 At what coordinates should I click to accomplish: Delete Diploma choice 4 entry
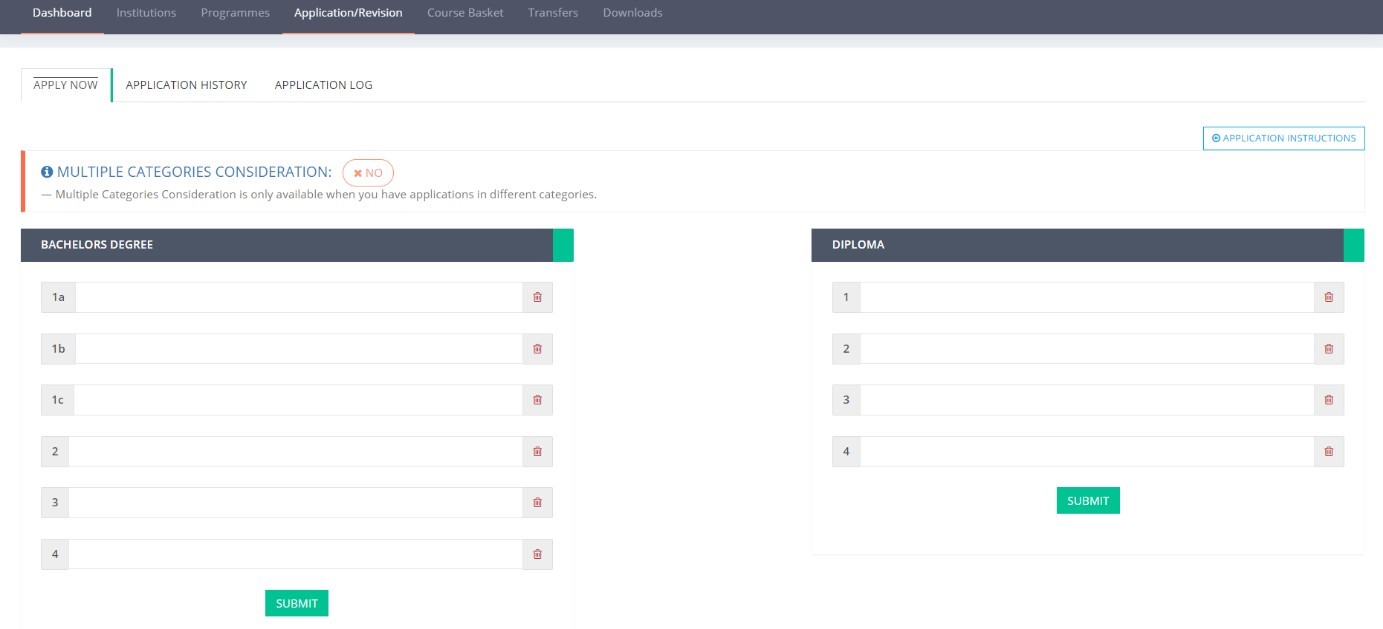pos(1328,451)
